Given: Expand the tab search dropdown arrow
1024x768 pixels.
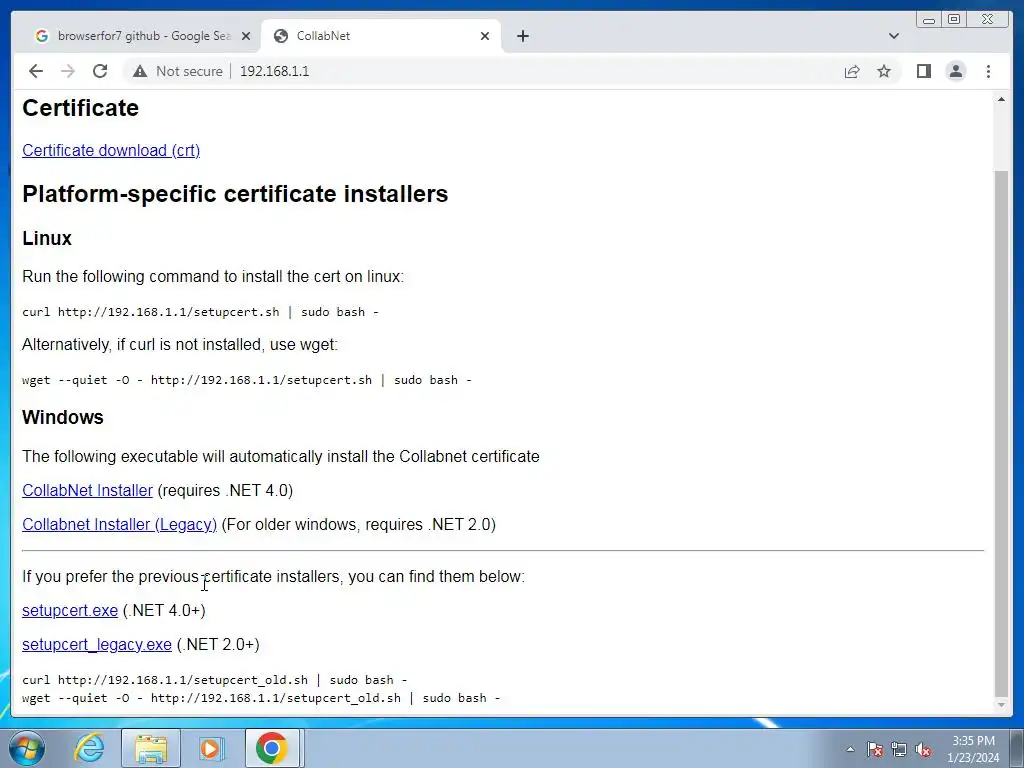Looking at the screenshot, I should (893, 36).
